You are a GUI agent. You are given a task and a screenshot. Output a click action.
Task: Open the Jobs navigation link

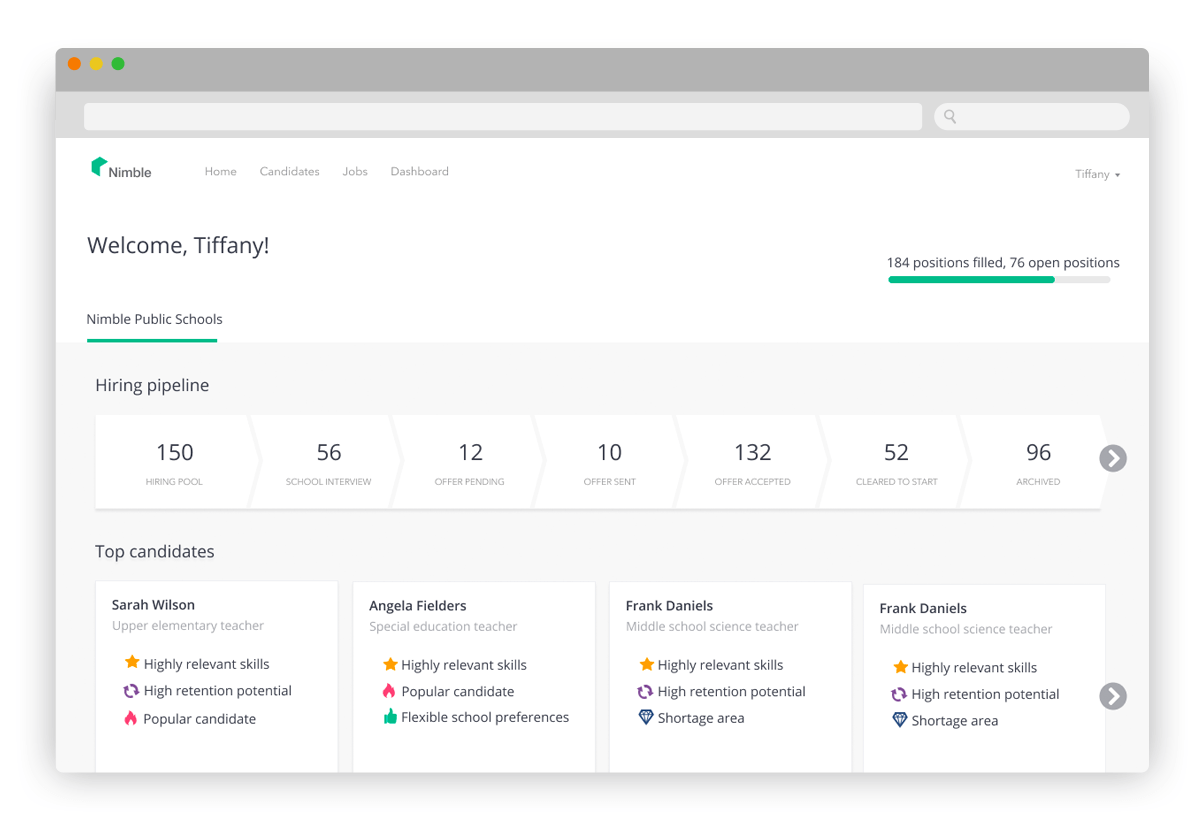coord(355,172)
